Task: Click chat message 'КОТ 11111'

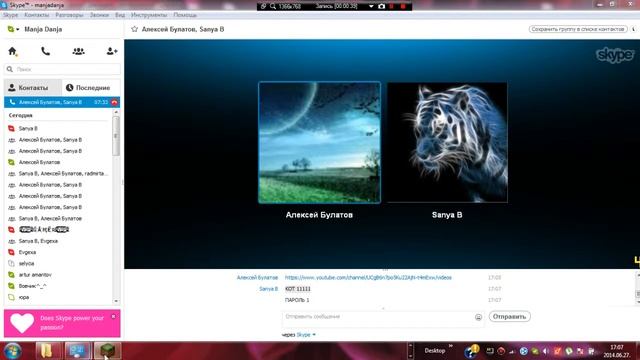Action: (298, 289)
